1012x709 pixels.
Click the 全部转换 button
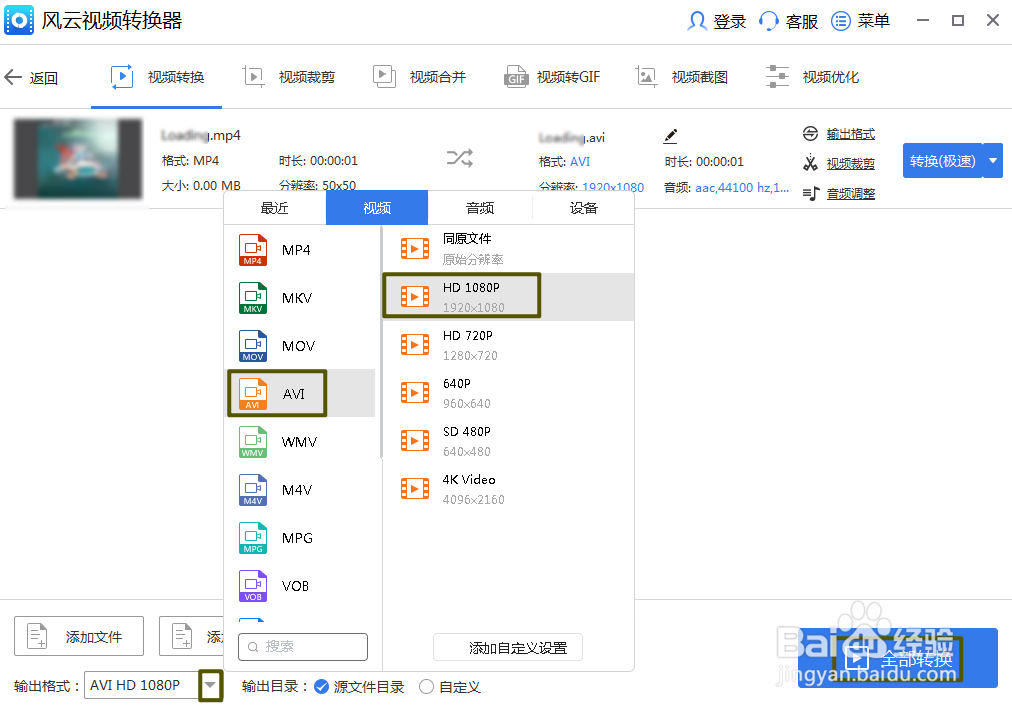pyautogui.click(x=898, y=658)
